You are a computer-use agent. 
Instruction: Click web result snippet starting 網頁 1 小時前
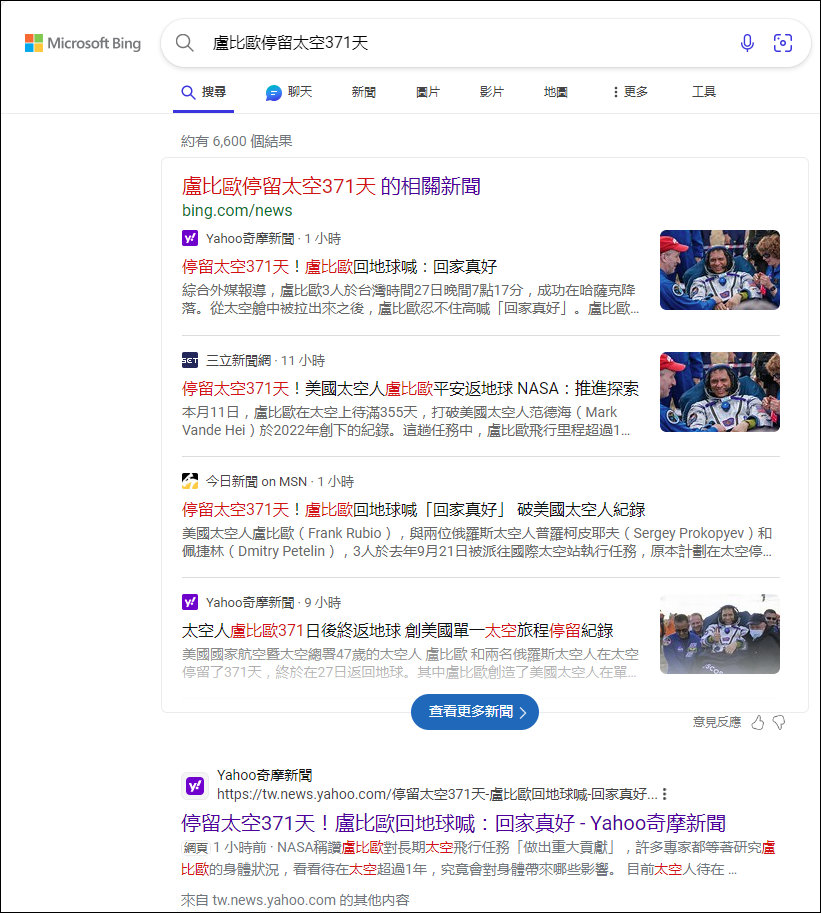[x=478, y=858]
